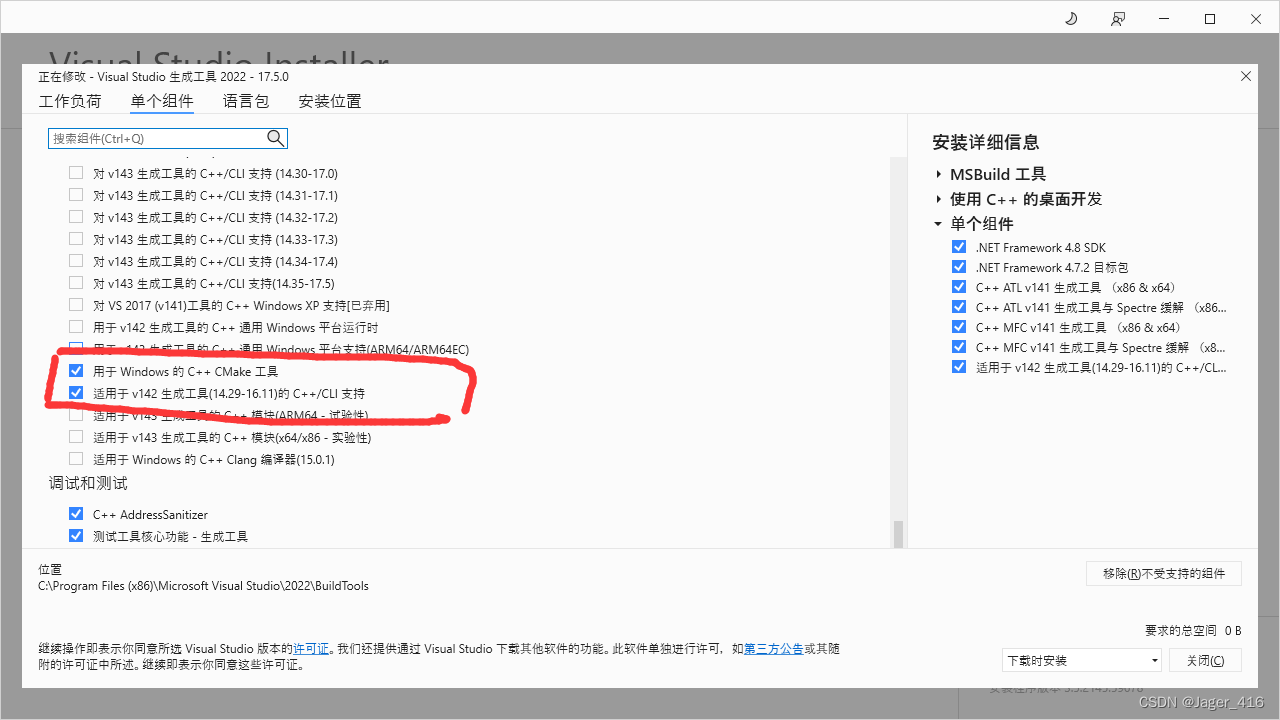This screenshot has height=720, width=1280.
Task: Go to 安装位置 tab
Action: tap(330, 101)
